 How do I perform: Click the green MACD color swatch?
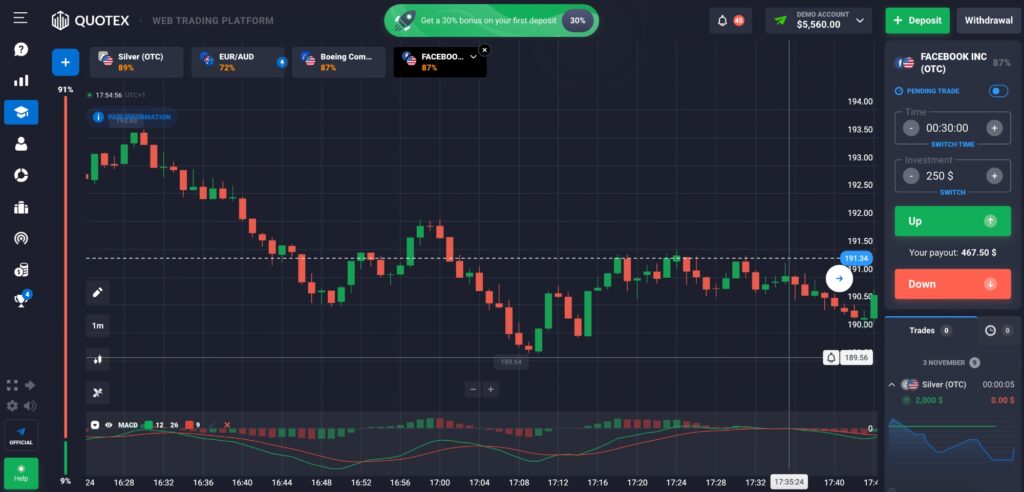[148, 425]
